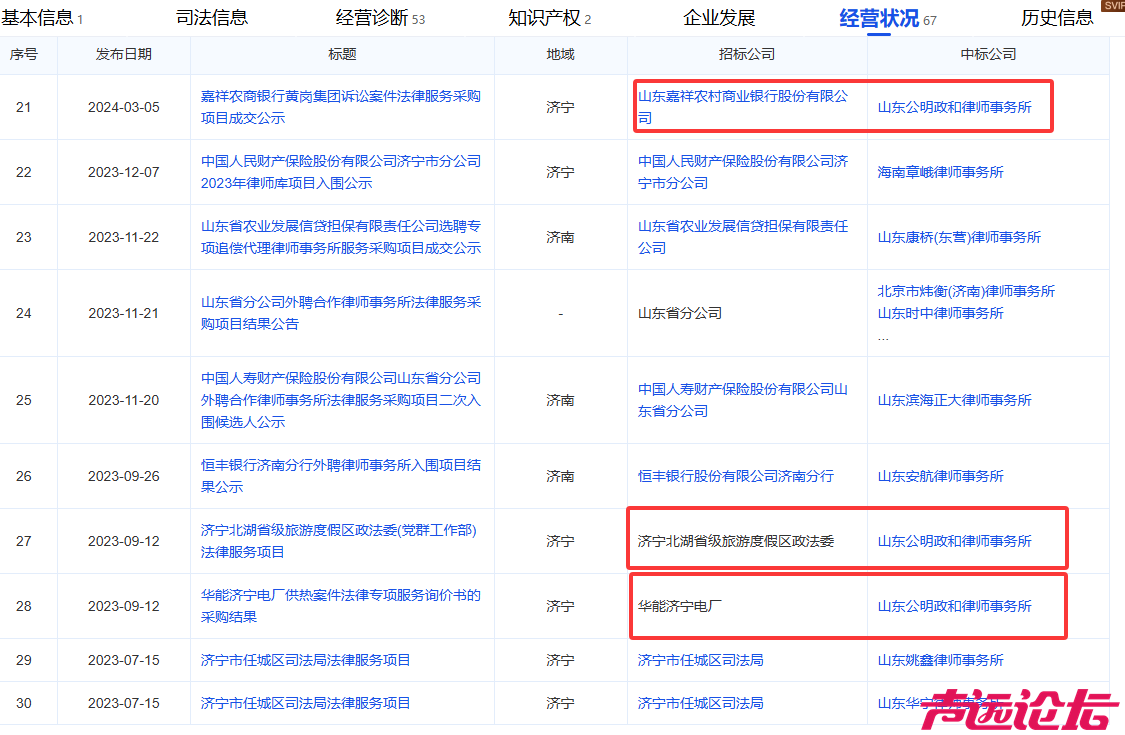Click the 北京市炜衡(济南)律师事务所 link

tap(965, 291)
